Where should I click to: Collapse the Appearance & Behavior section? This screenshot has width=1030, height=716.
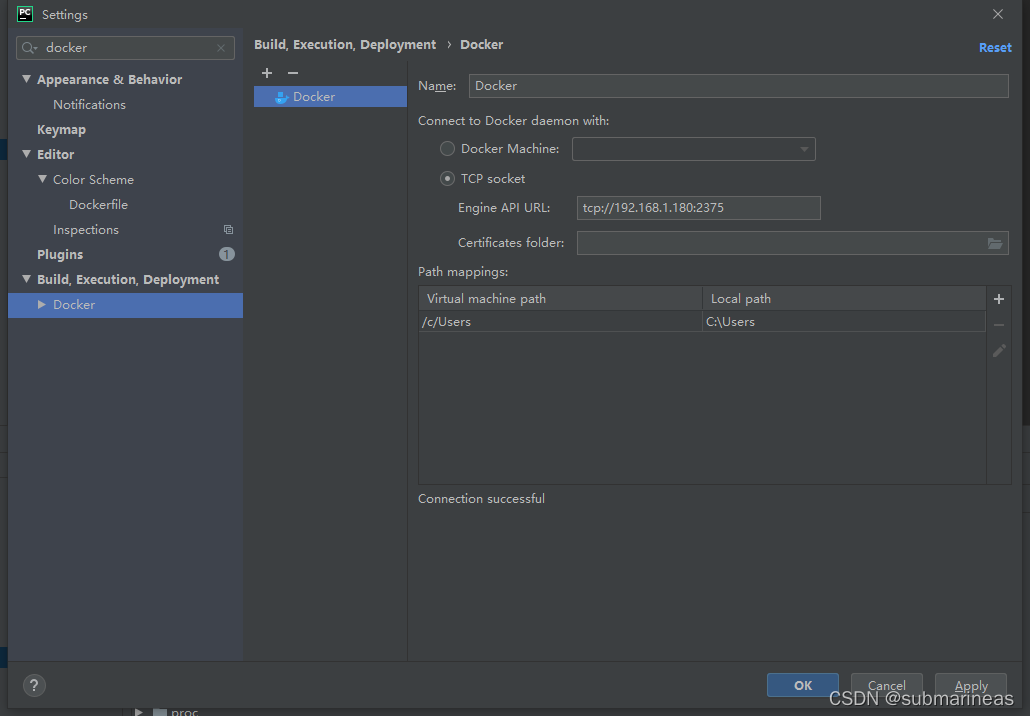26,79
